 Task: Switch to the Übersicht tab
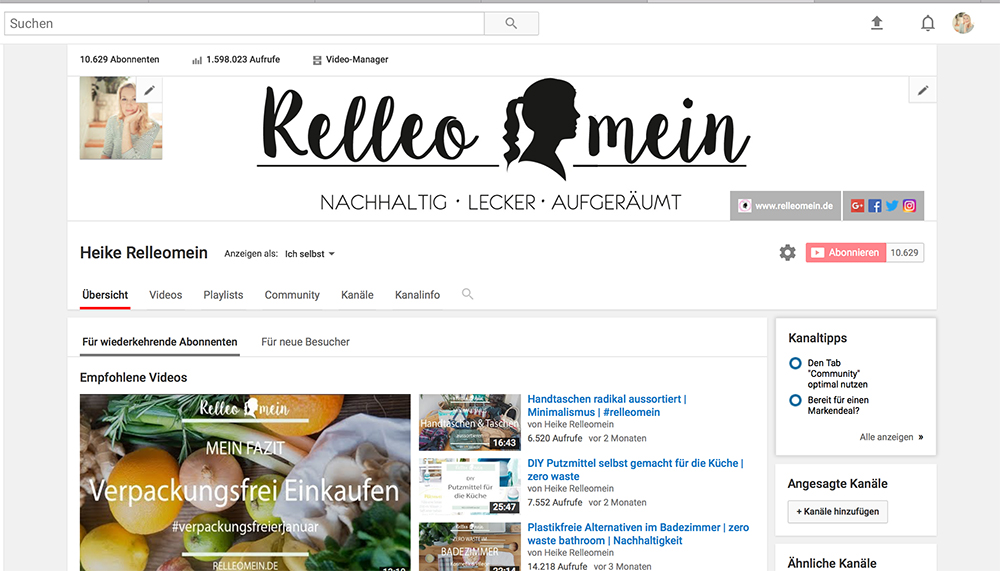click(x=105, y=295)
